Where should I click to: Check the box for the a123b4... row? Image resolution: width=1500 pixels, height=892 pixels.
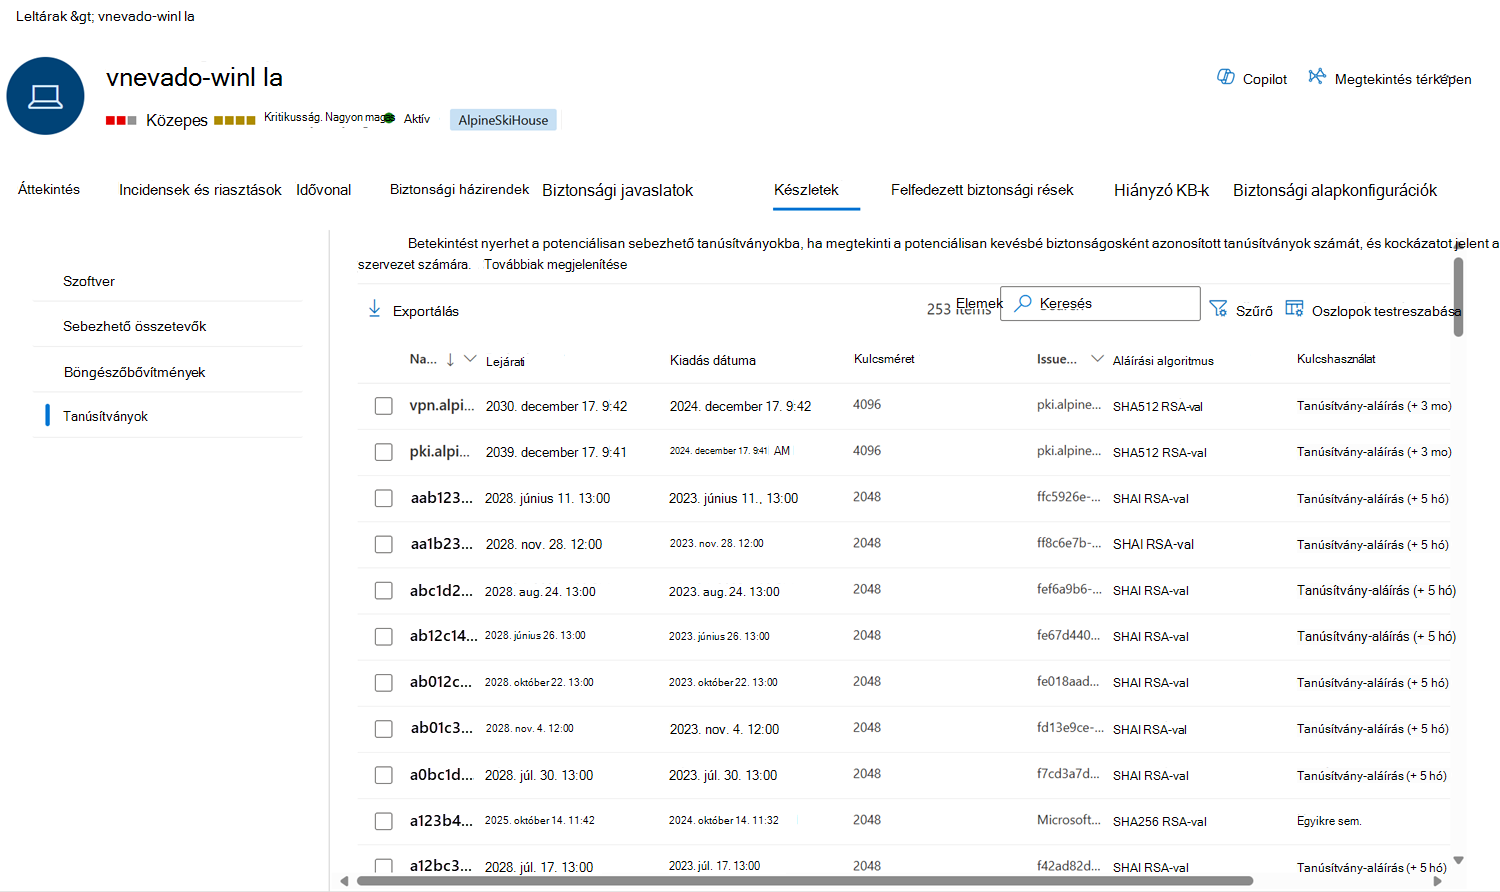click(x=383, y=821)
